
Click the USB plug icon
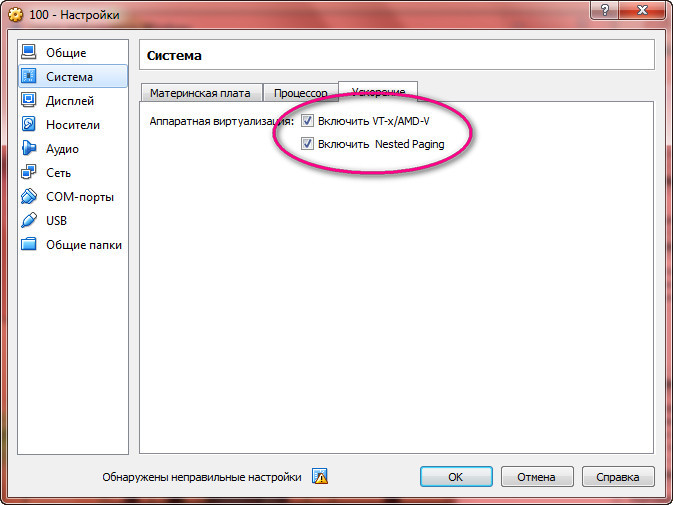point(29,220)
